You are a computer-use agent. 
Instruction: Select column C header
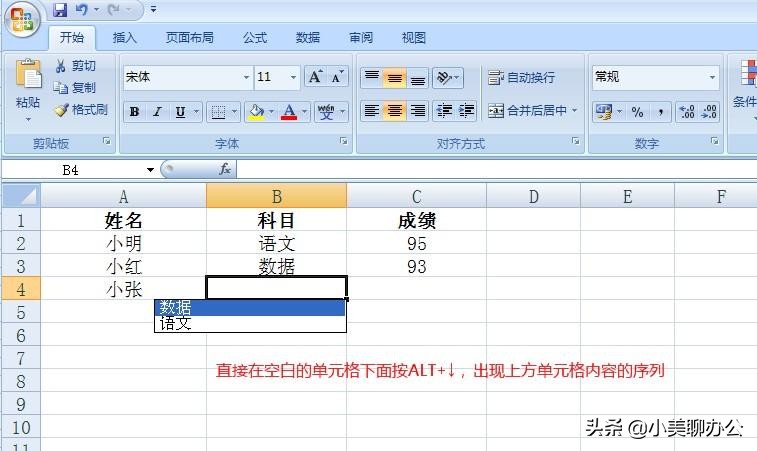417,197
